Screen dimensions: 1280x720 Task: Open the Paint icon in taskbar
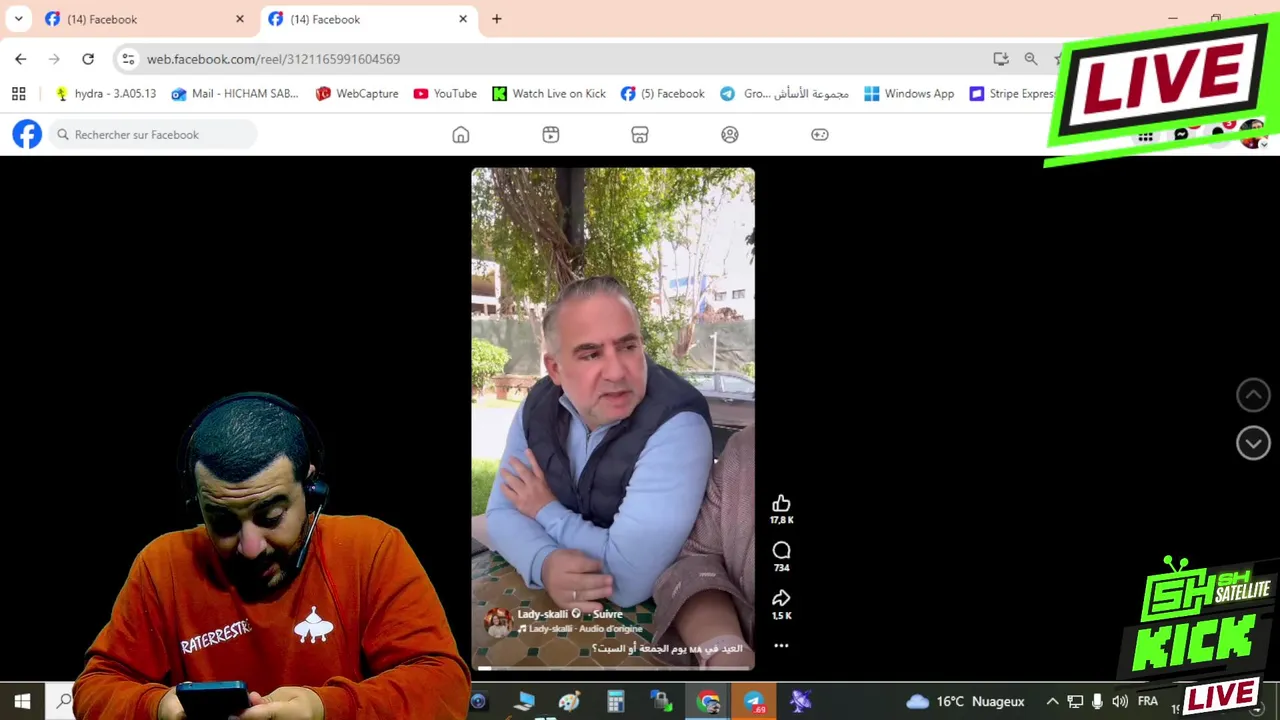[569, 701]
